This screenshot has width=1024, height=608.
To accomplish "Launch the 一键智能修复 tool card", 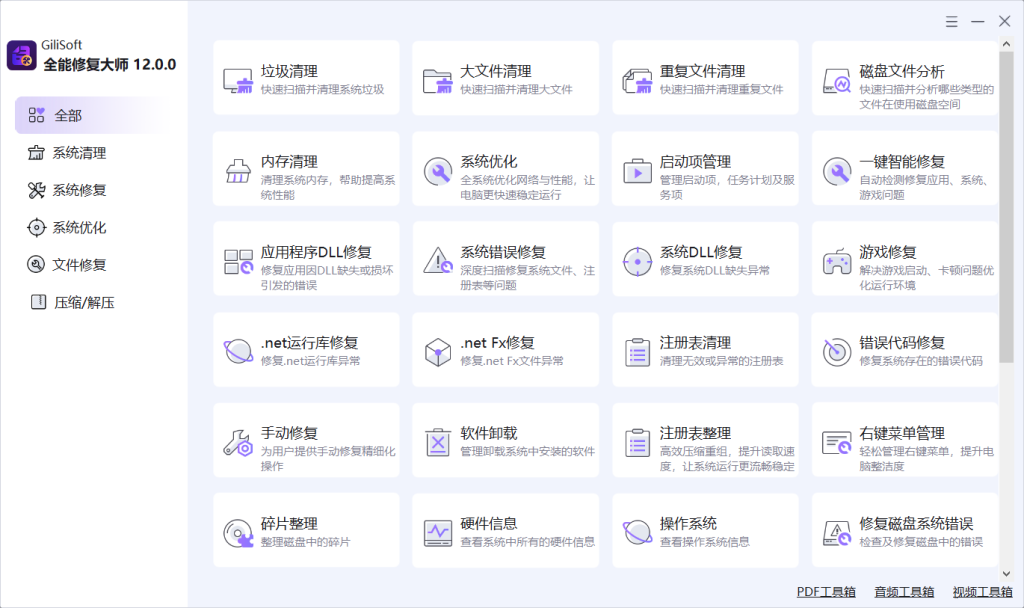I will (x=904, y=170).
